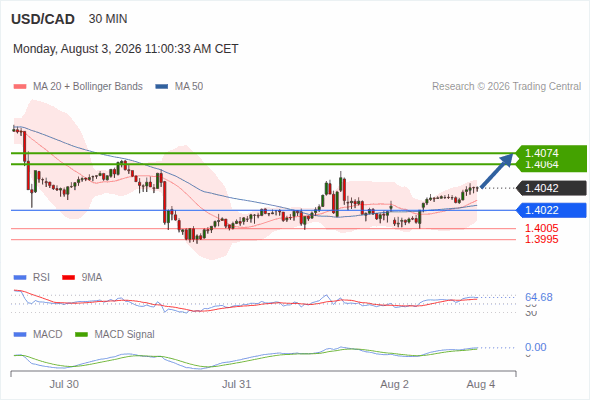Select the Aug 2 timeline date marker
The image size is (590, 400).
(x=394, y=385)
